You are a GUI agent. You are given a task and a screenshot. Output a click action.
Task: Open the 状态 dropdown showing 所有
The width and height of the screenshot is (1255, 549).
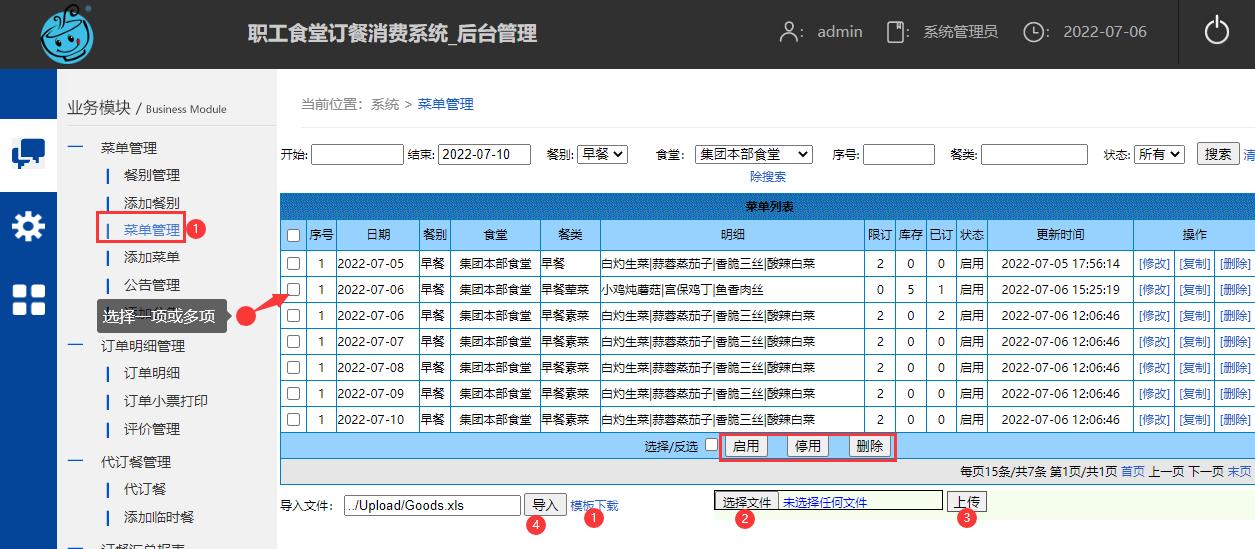point(1160,154)
